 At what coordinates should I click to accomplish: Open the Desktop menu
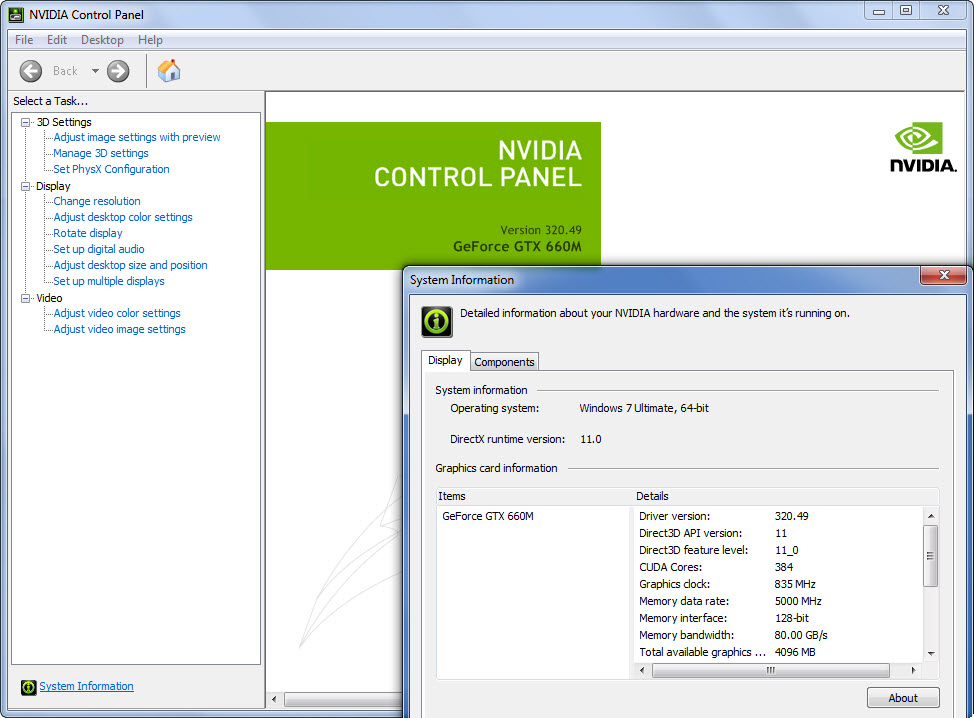click(x=102, y=40)
